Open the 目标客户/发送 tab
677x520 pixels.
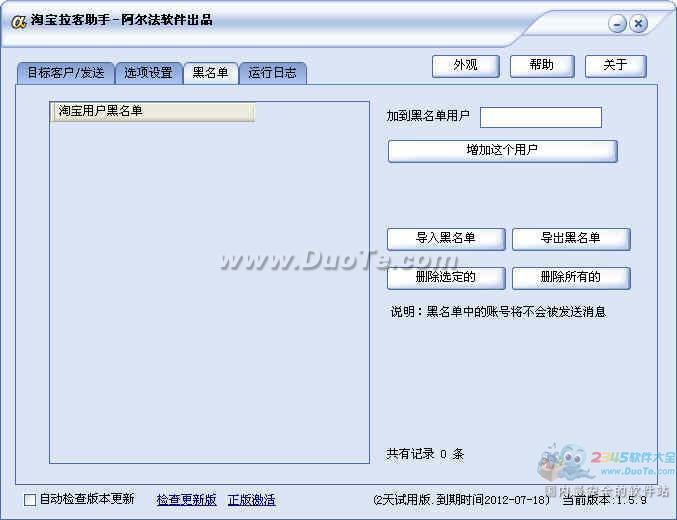click(x=66, y=73)
